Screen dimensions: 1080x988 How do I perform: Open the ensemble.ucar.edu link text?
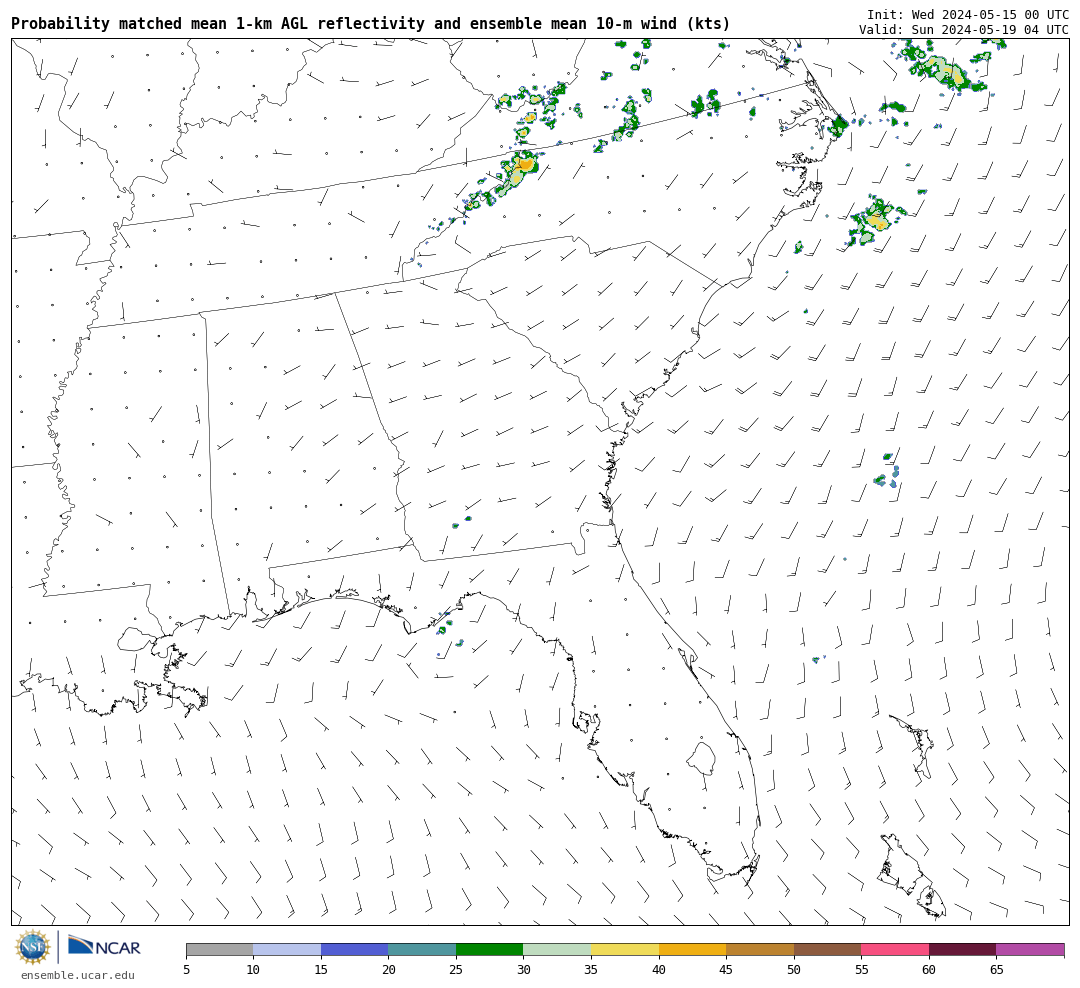pos(78,975)
